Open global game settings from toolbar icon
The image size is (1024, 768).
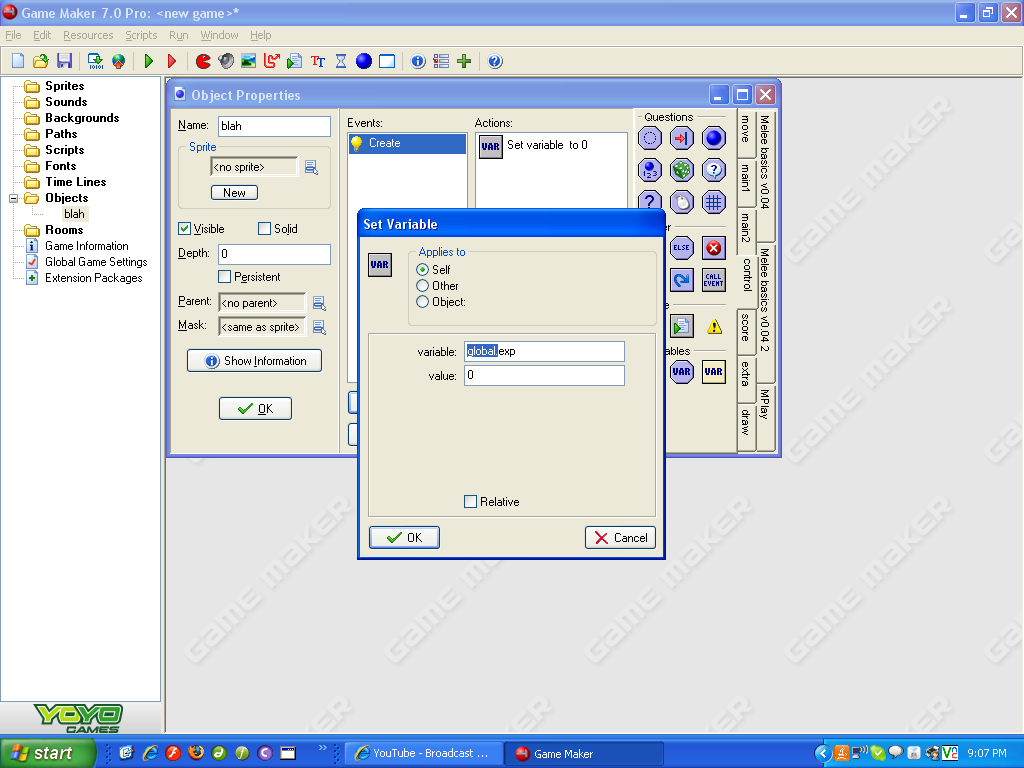(x=441, y=61)
